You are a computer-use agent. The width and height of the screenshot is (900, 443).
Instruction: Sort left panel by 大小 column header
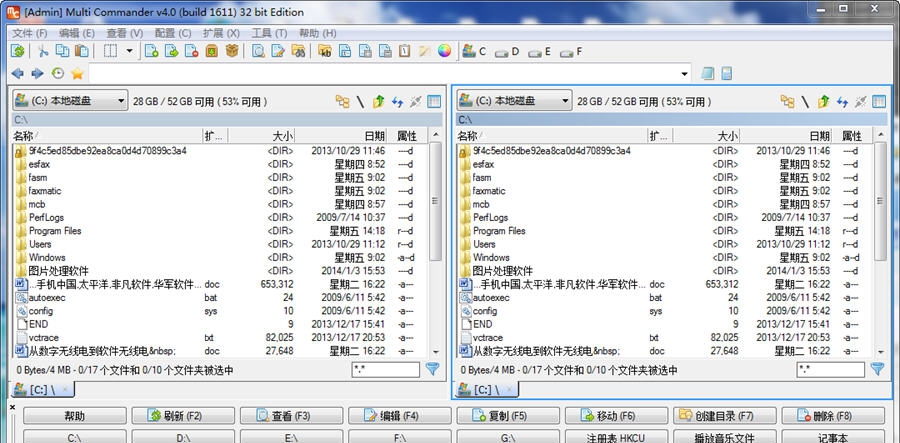click(262, 136)
